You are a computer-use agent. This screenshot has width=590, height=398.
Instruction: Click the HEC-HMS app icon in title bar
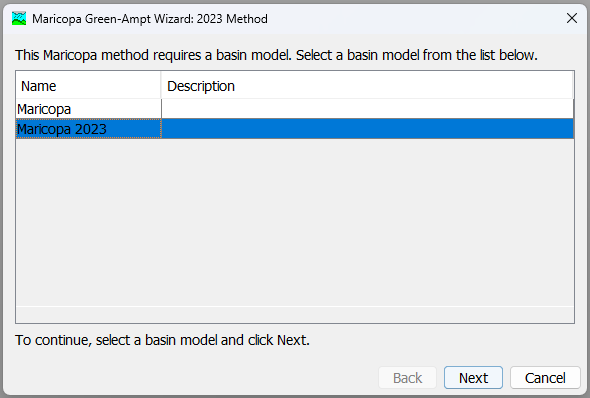pos(19,18)
